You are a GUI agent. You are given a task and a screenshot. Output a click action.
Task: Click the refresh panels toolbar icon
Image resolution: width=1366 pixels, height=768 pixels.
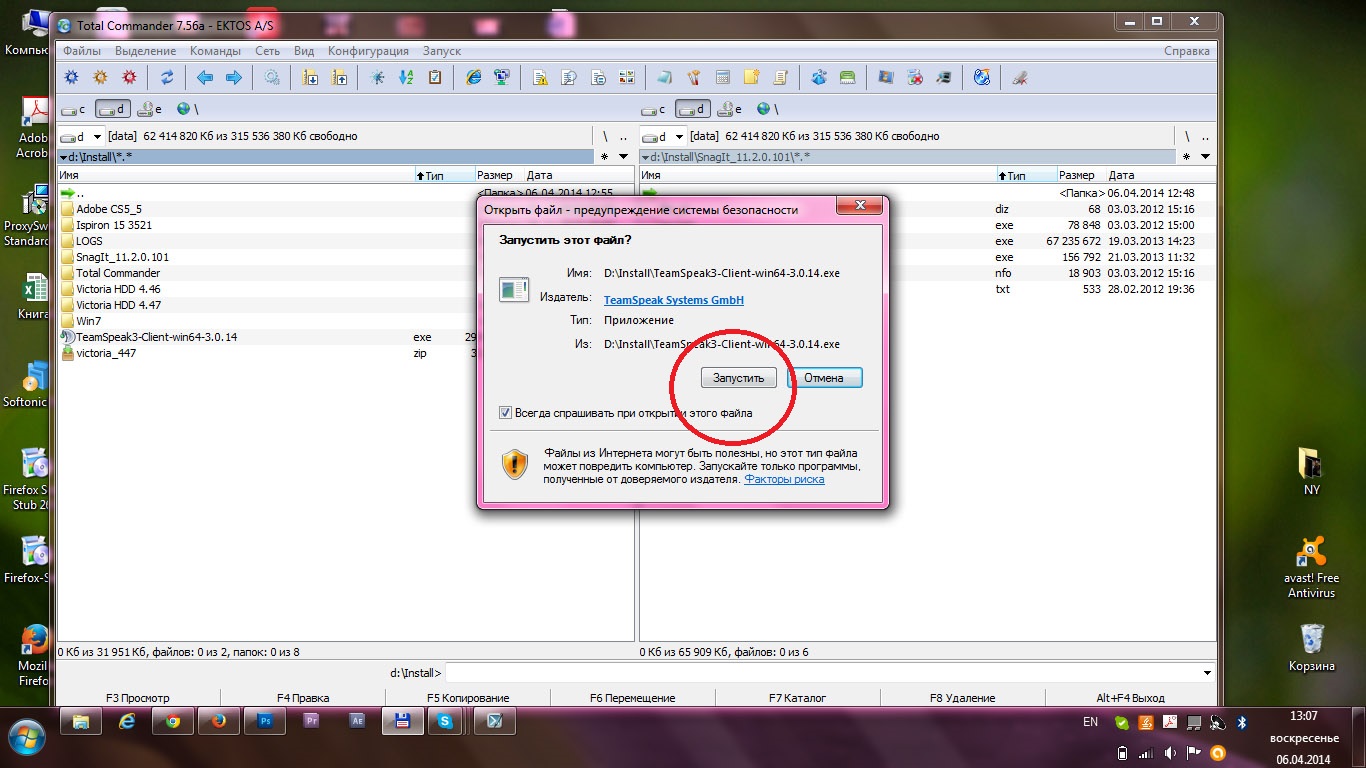click(167, 77)
